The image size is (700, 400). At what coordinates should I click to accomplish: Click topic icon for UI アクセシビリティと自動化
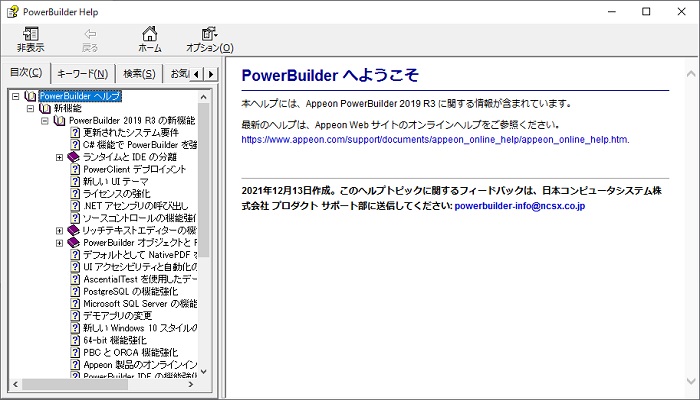click(75, 267)
